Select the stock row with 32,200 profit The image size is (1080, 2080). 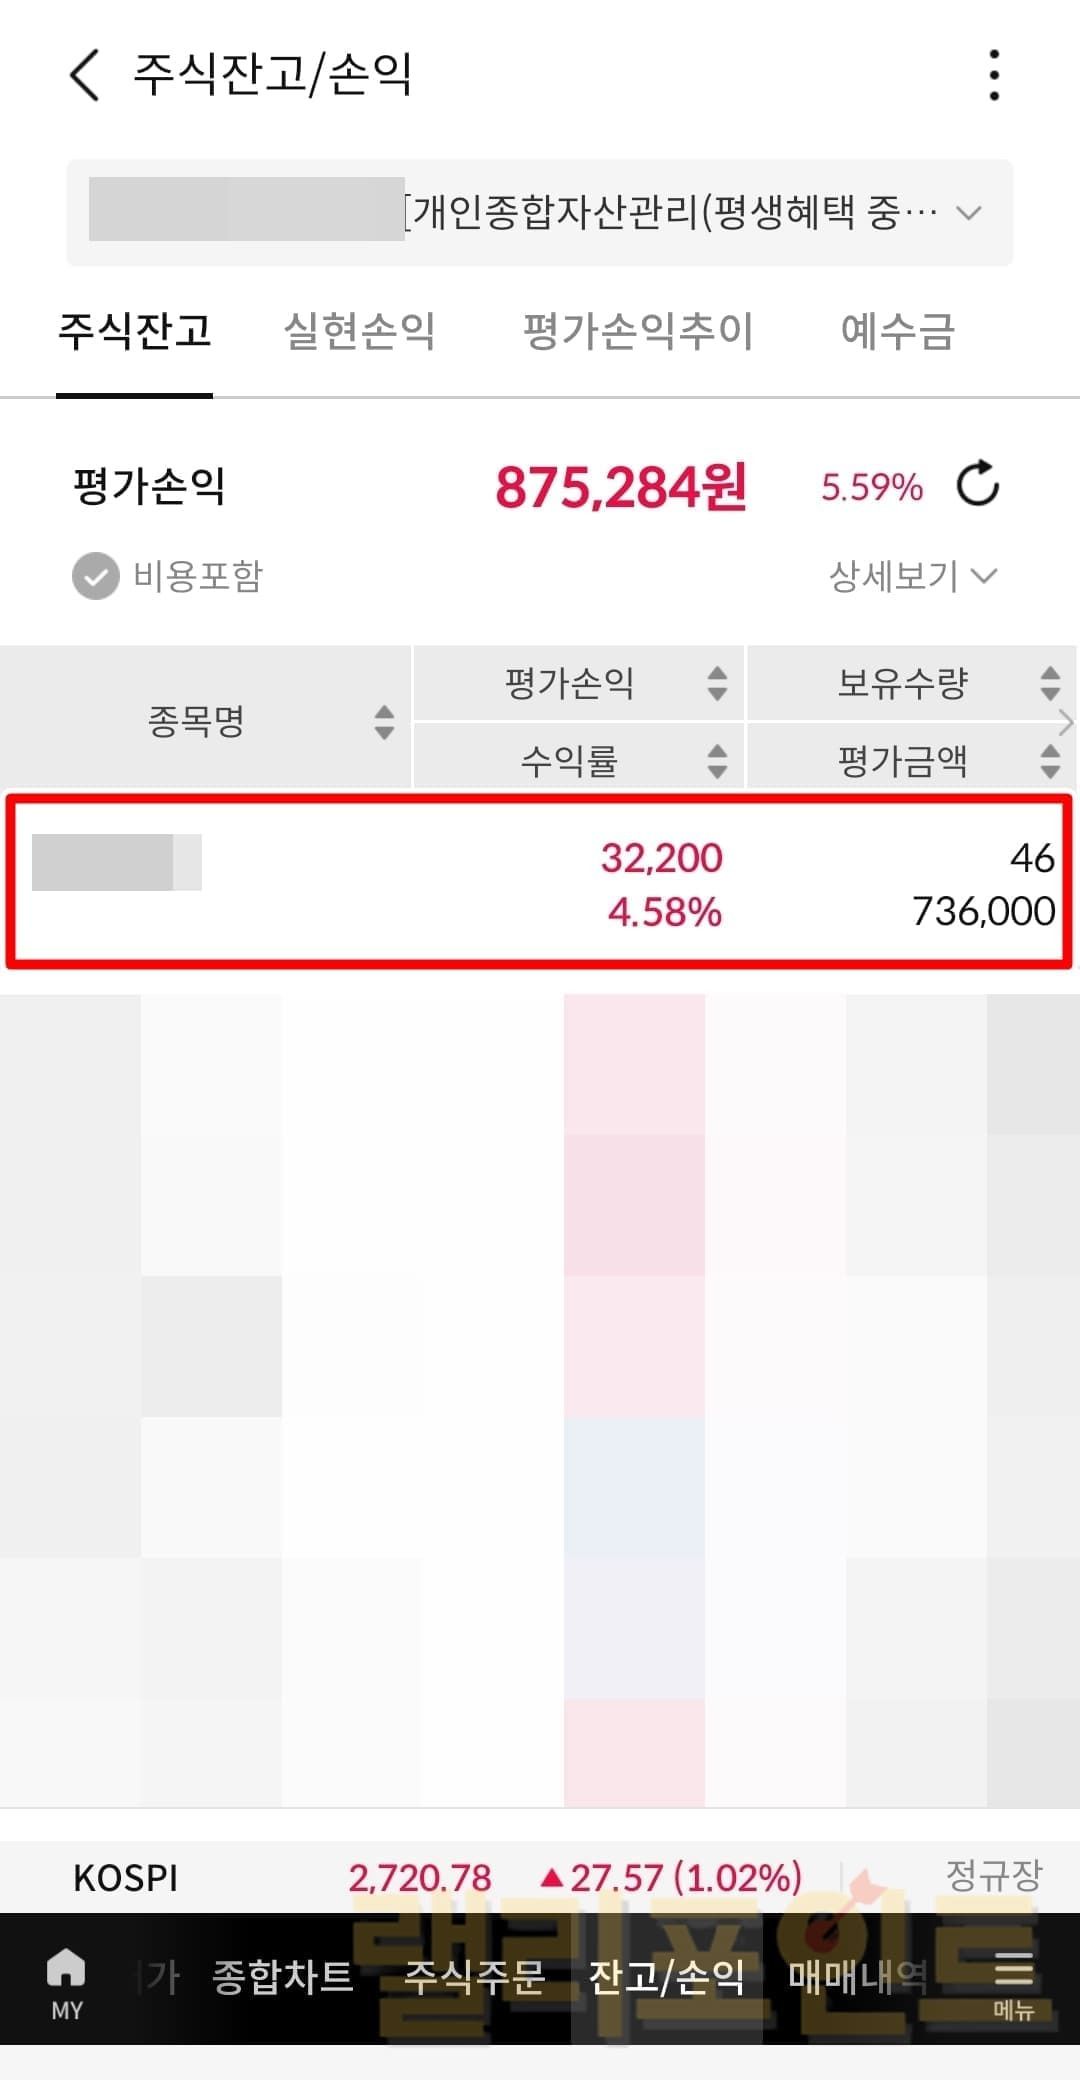coord(540,883)
